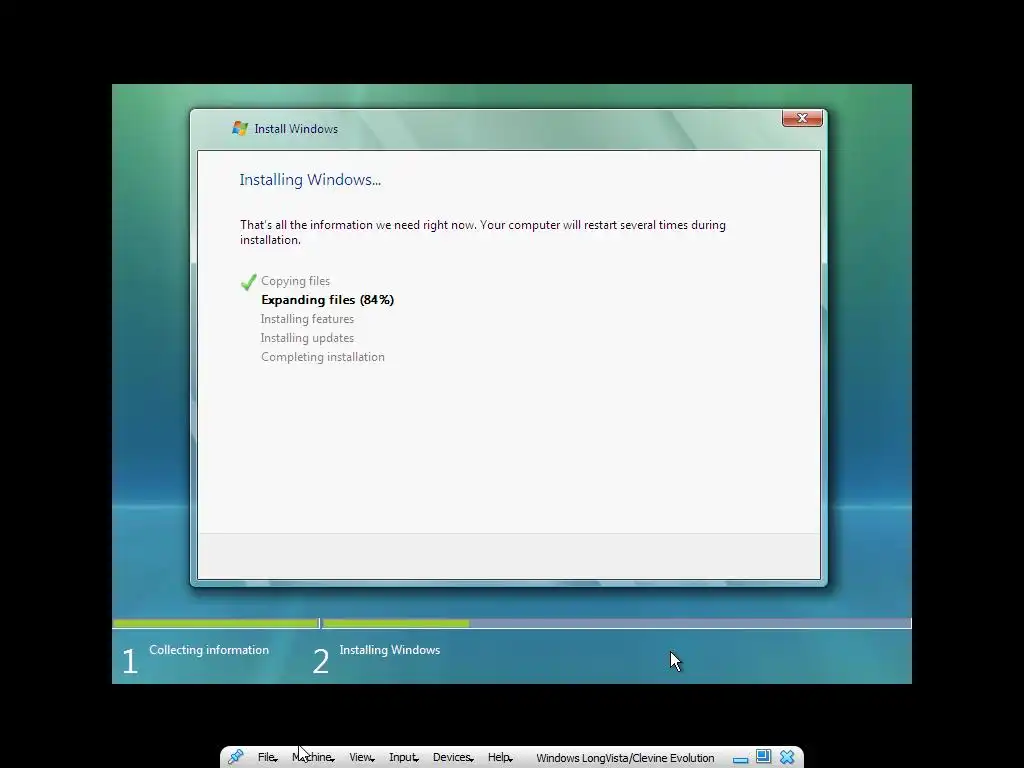The width and height of the screenshot is (1024, 768).
Task: Click the 'Installing features' step text
Action: click(x=307, y=319)
